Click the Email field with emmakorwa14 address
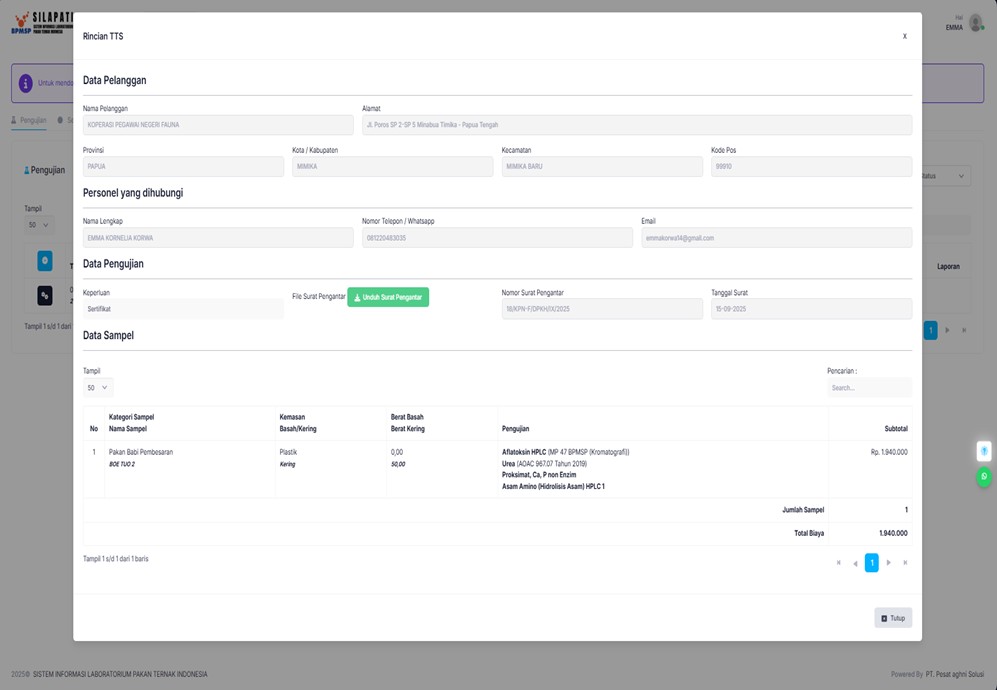 click(776, 238)
